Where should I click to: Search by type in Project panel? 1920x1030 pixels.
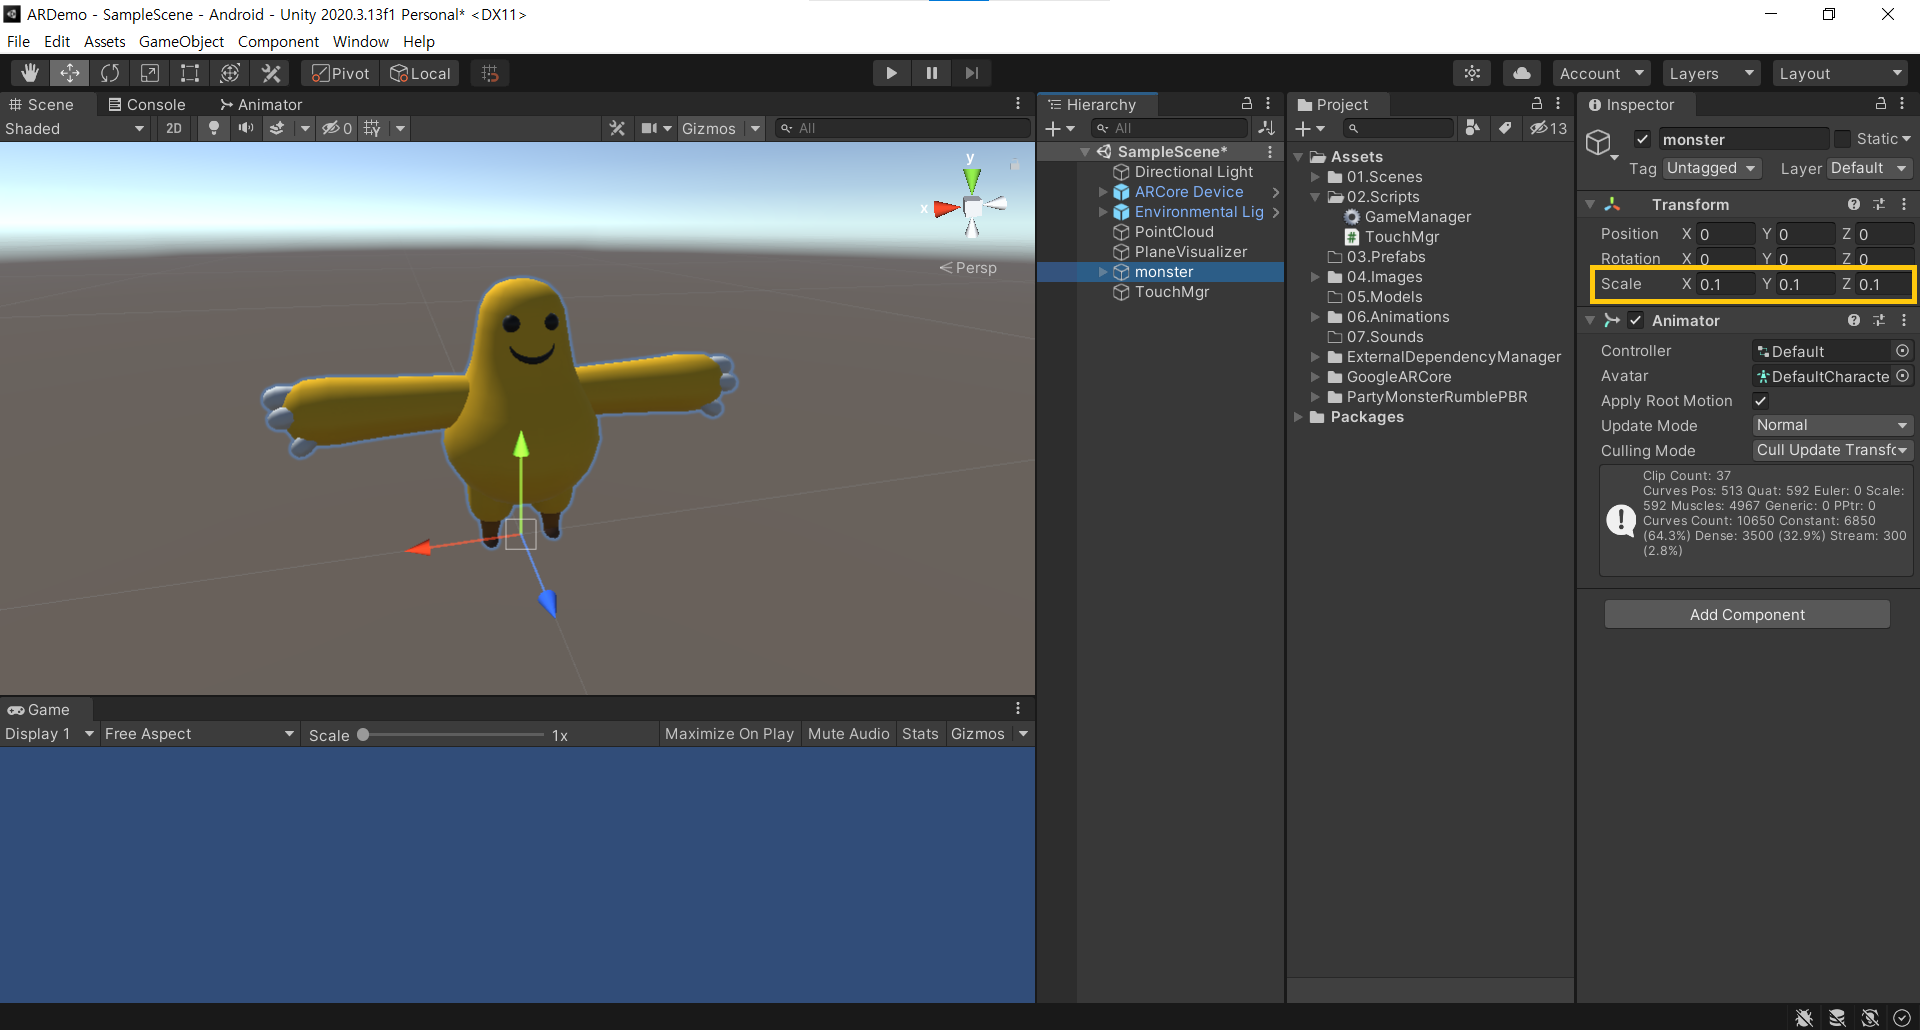[1472, 128]
